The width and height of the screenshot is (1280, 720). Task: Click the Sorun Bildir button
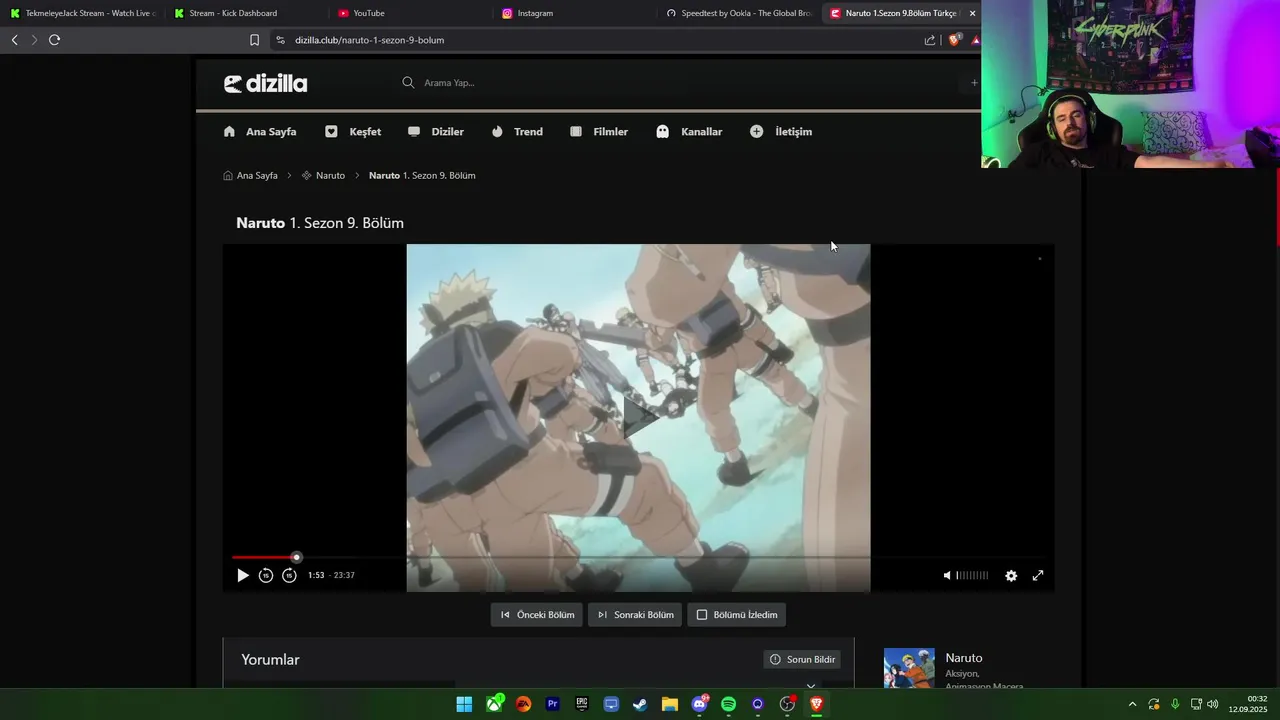802,660
